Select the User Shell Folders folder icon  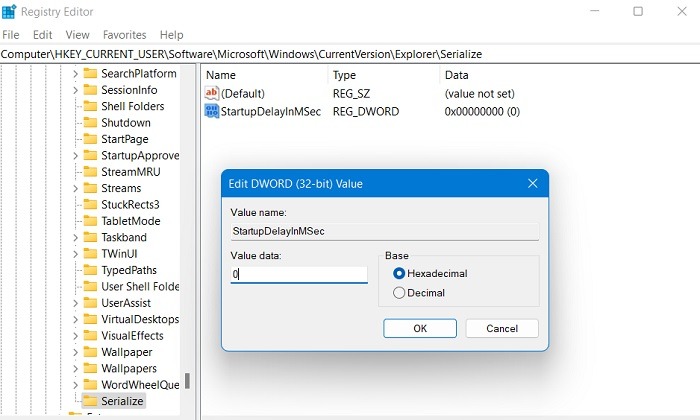90,286
